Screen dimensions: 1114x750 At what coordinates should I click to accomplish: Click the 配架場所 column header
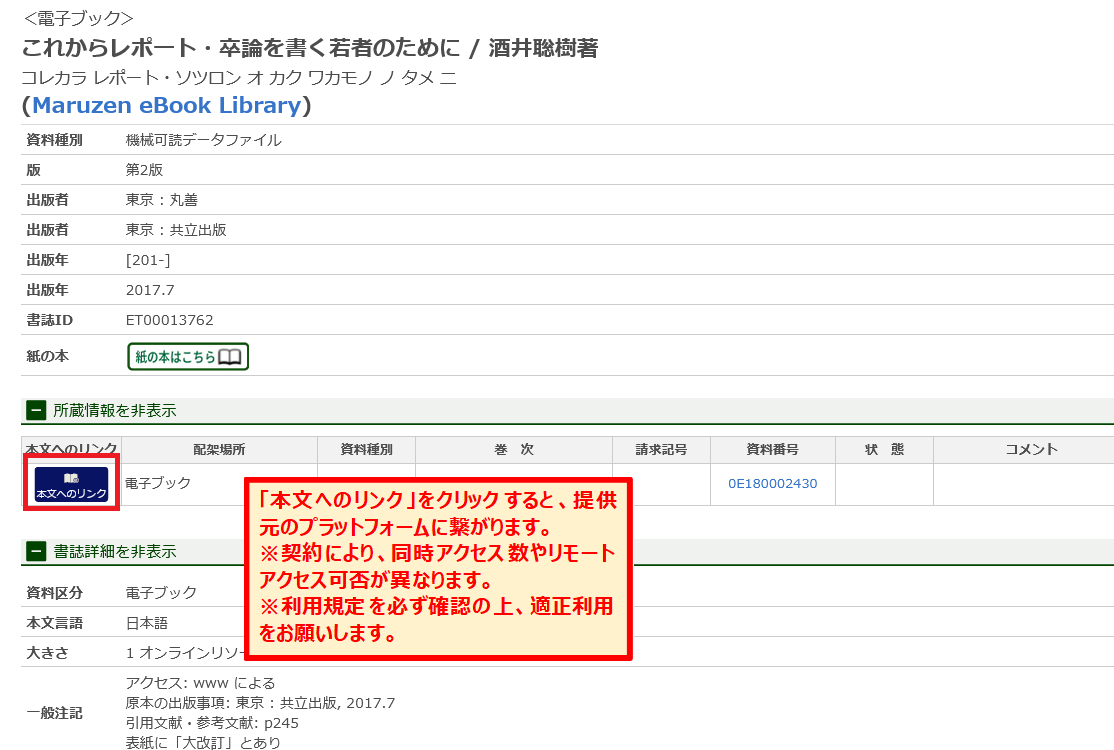pos(219,450)
